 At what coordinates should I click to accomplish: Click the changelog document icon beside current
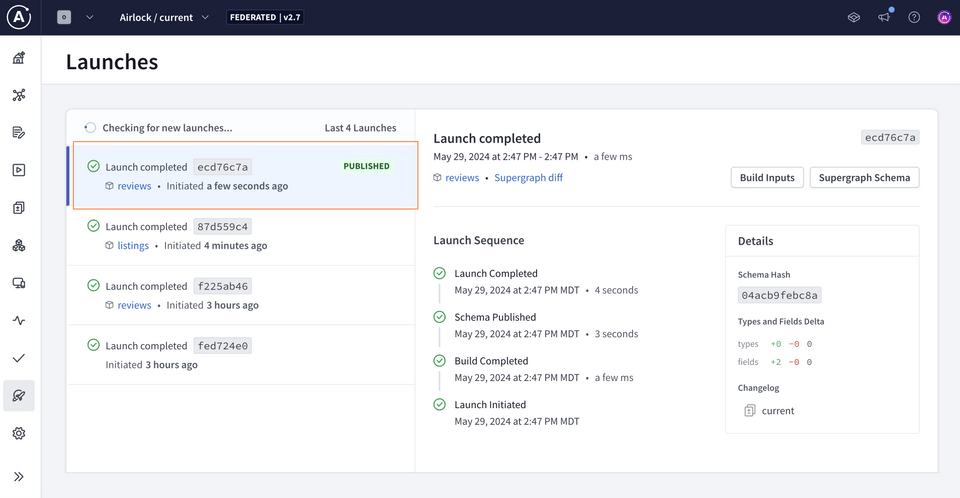click(749, 410)
